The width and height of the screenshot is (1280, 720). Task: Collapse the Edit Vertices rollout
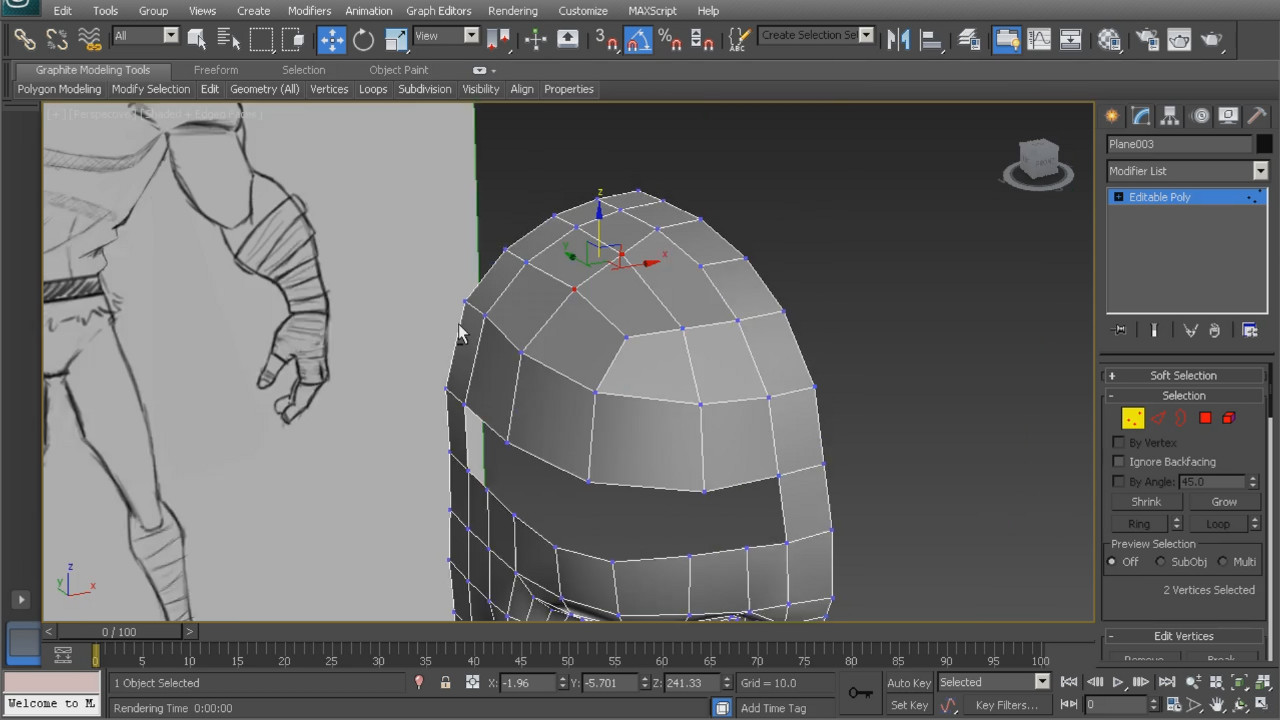[1183, 636]
